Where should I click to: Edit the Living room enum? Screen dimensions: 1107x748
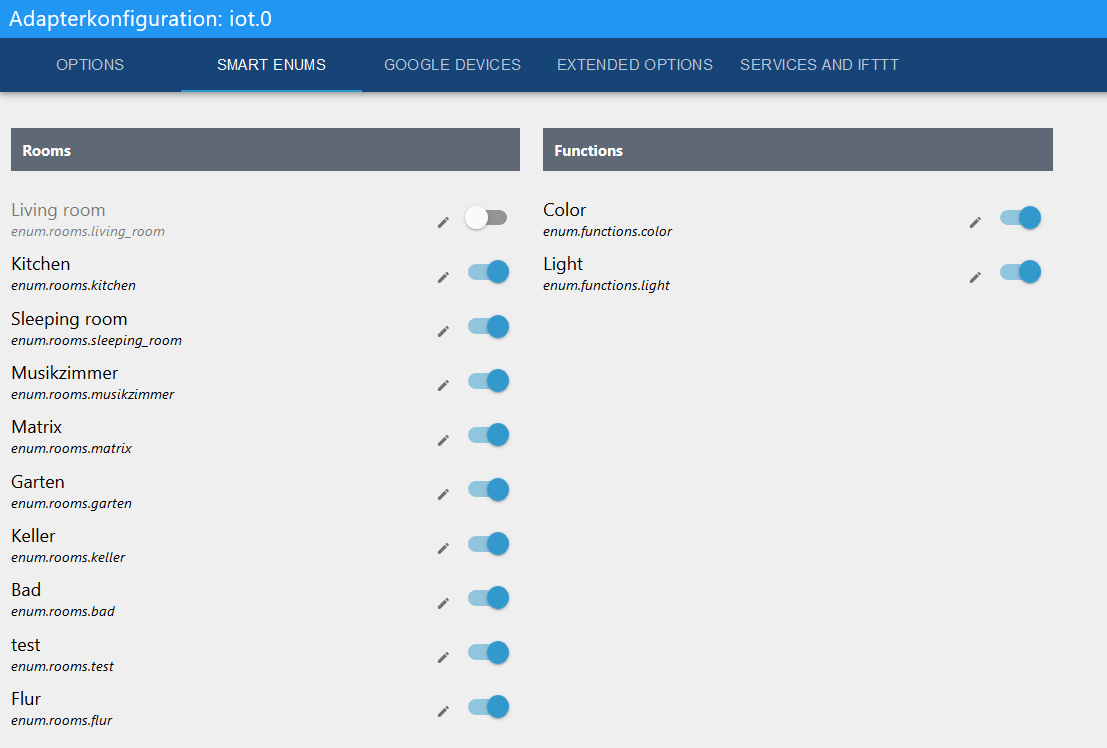(443, 222)
